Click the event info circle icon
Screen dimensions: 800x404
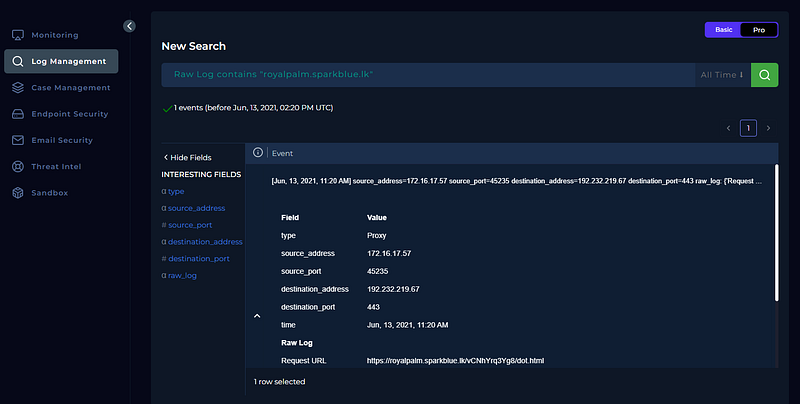pos(258,153)
